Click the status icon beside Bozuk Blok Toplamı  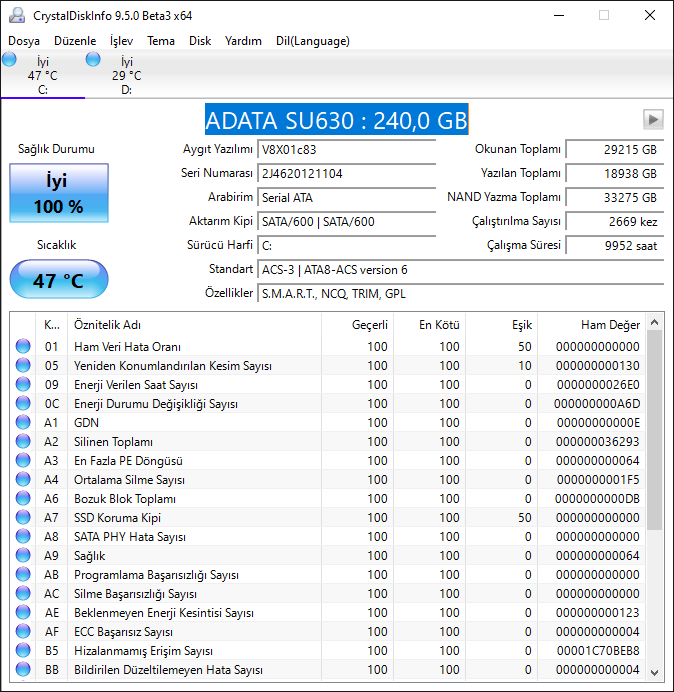(x=23, y=499)
